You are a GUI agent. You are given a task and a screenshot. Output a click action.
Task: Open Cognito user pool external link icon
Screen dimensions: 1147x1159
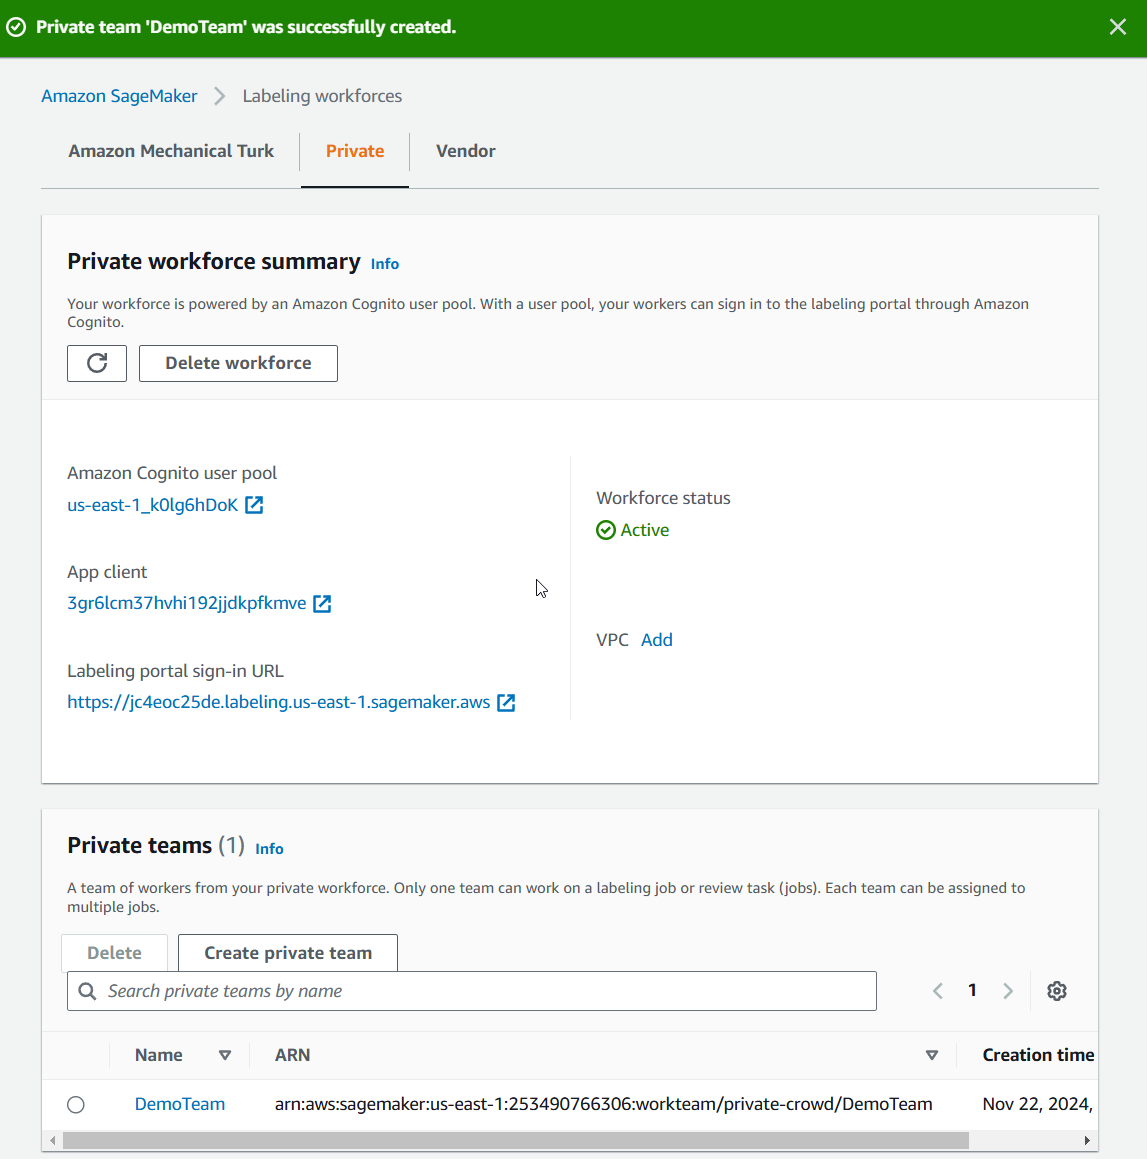click(254, 505)
